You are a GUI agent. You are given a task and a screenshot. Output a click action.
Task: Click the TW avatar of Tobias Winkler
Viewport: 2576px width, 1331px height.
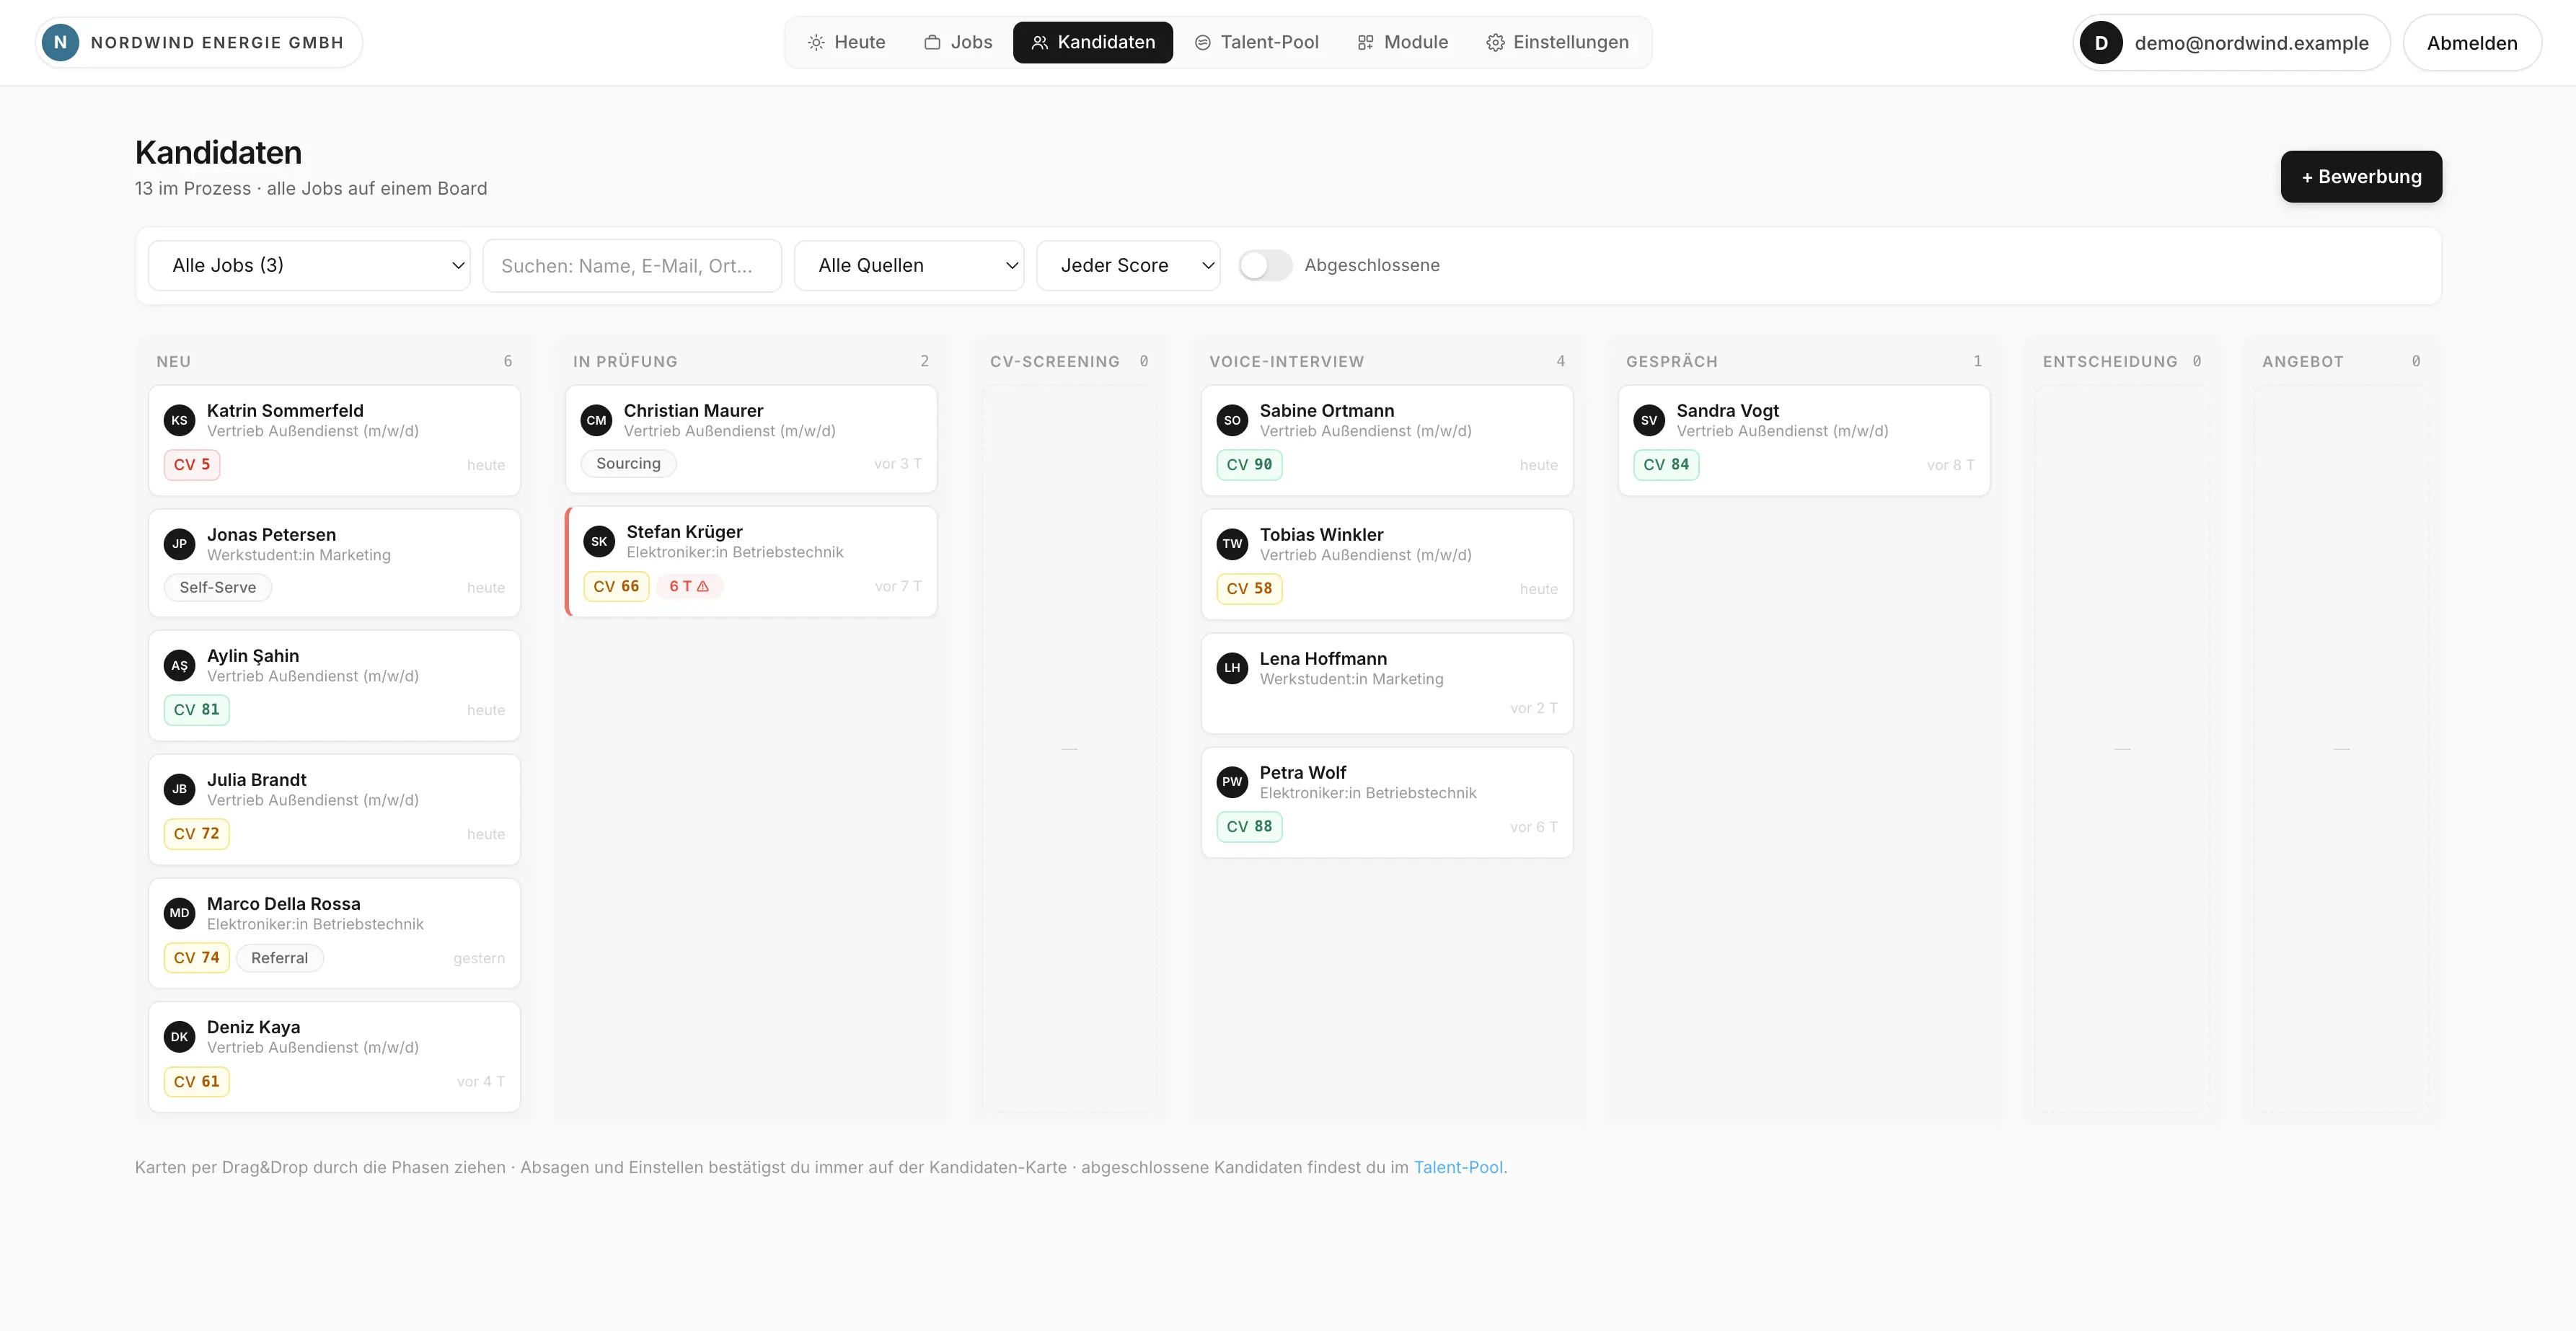coord(1232,544)
